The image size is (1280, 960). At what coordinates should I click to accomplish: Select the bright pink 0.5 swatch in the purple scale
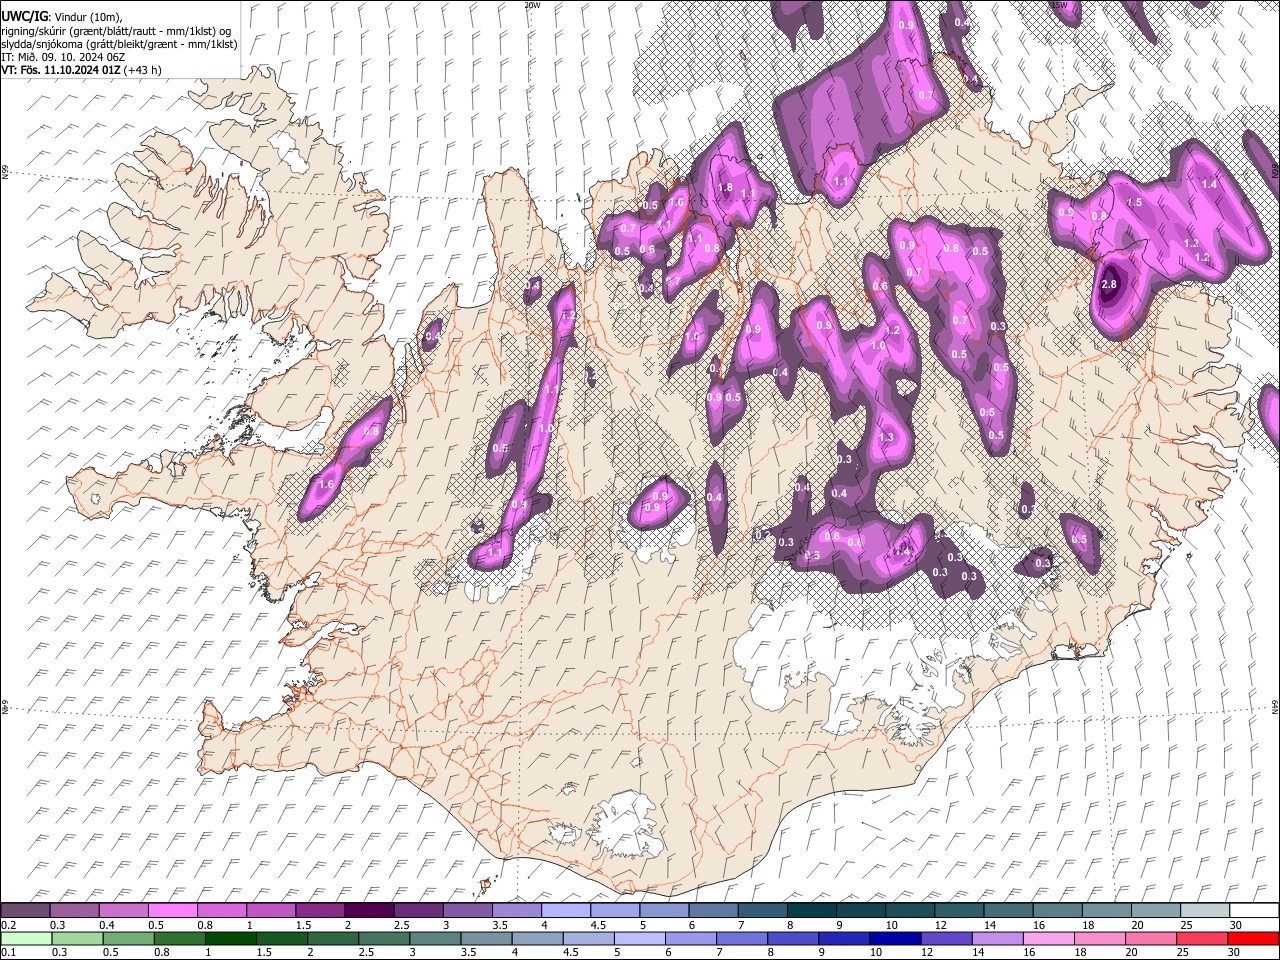click(172, 911)
